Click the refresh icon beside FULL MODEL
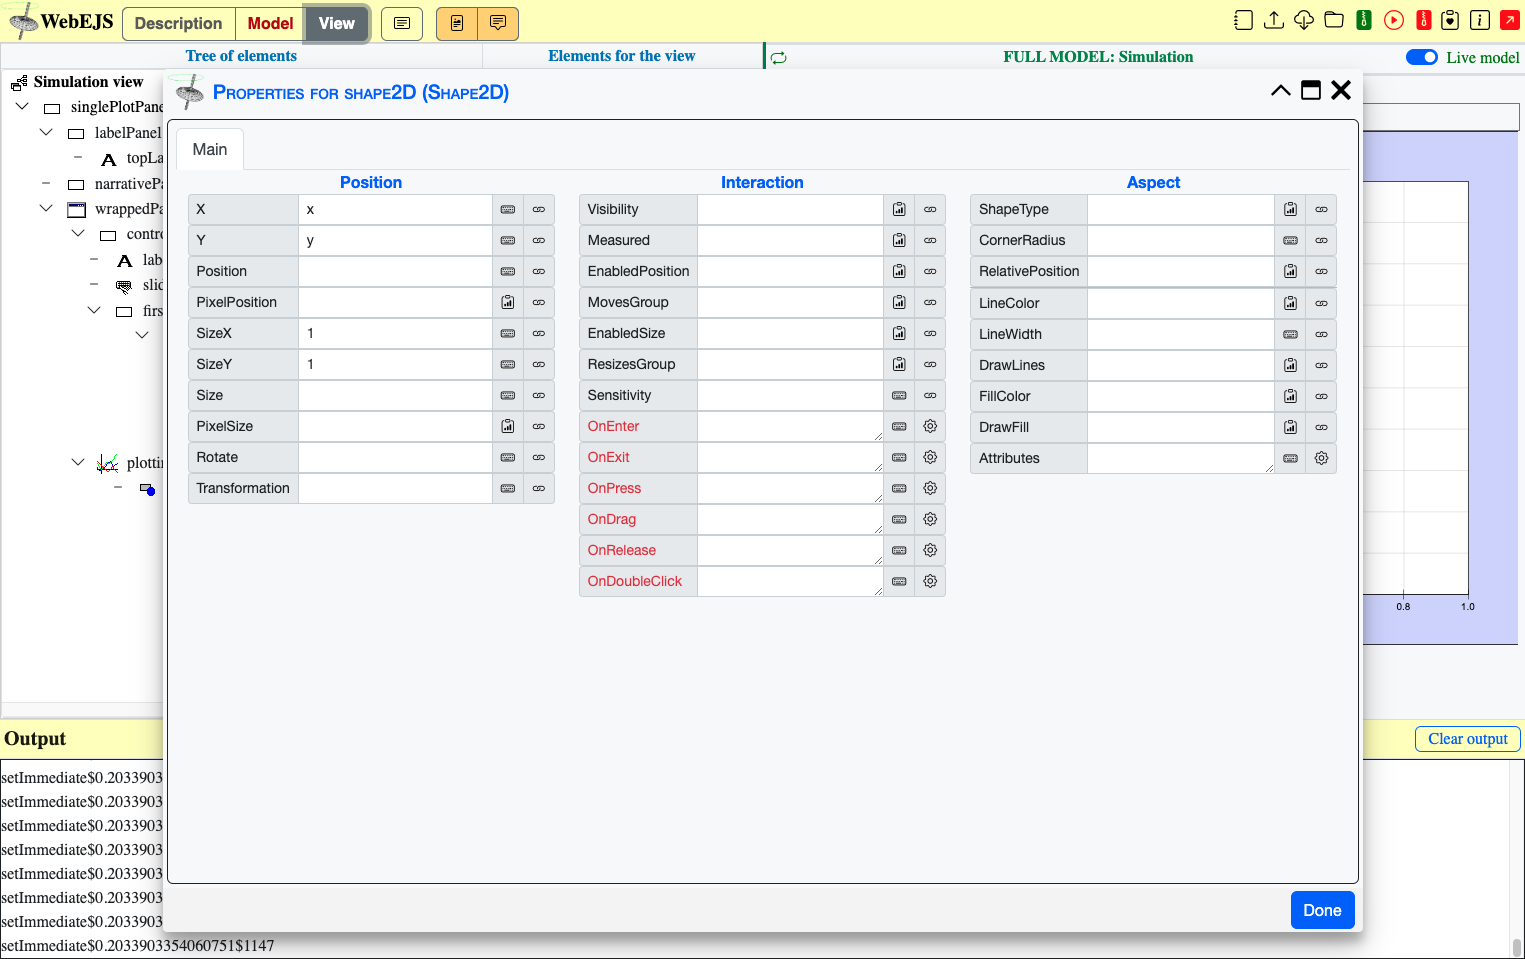The image size is (1525, 959). tap(779, 58)
